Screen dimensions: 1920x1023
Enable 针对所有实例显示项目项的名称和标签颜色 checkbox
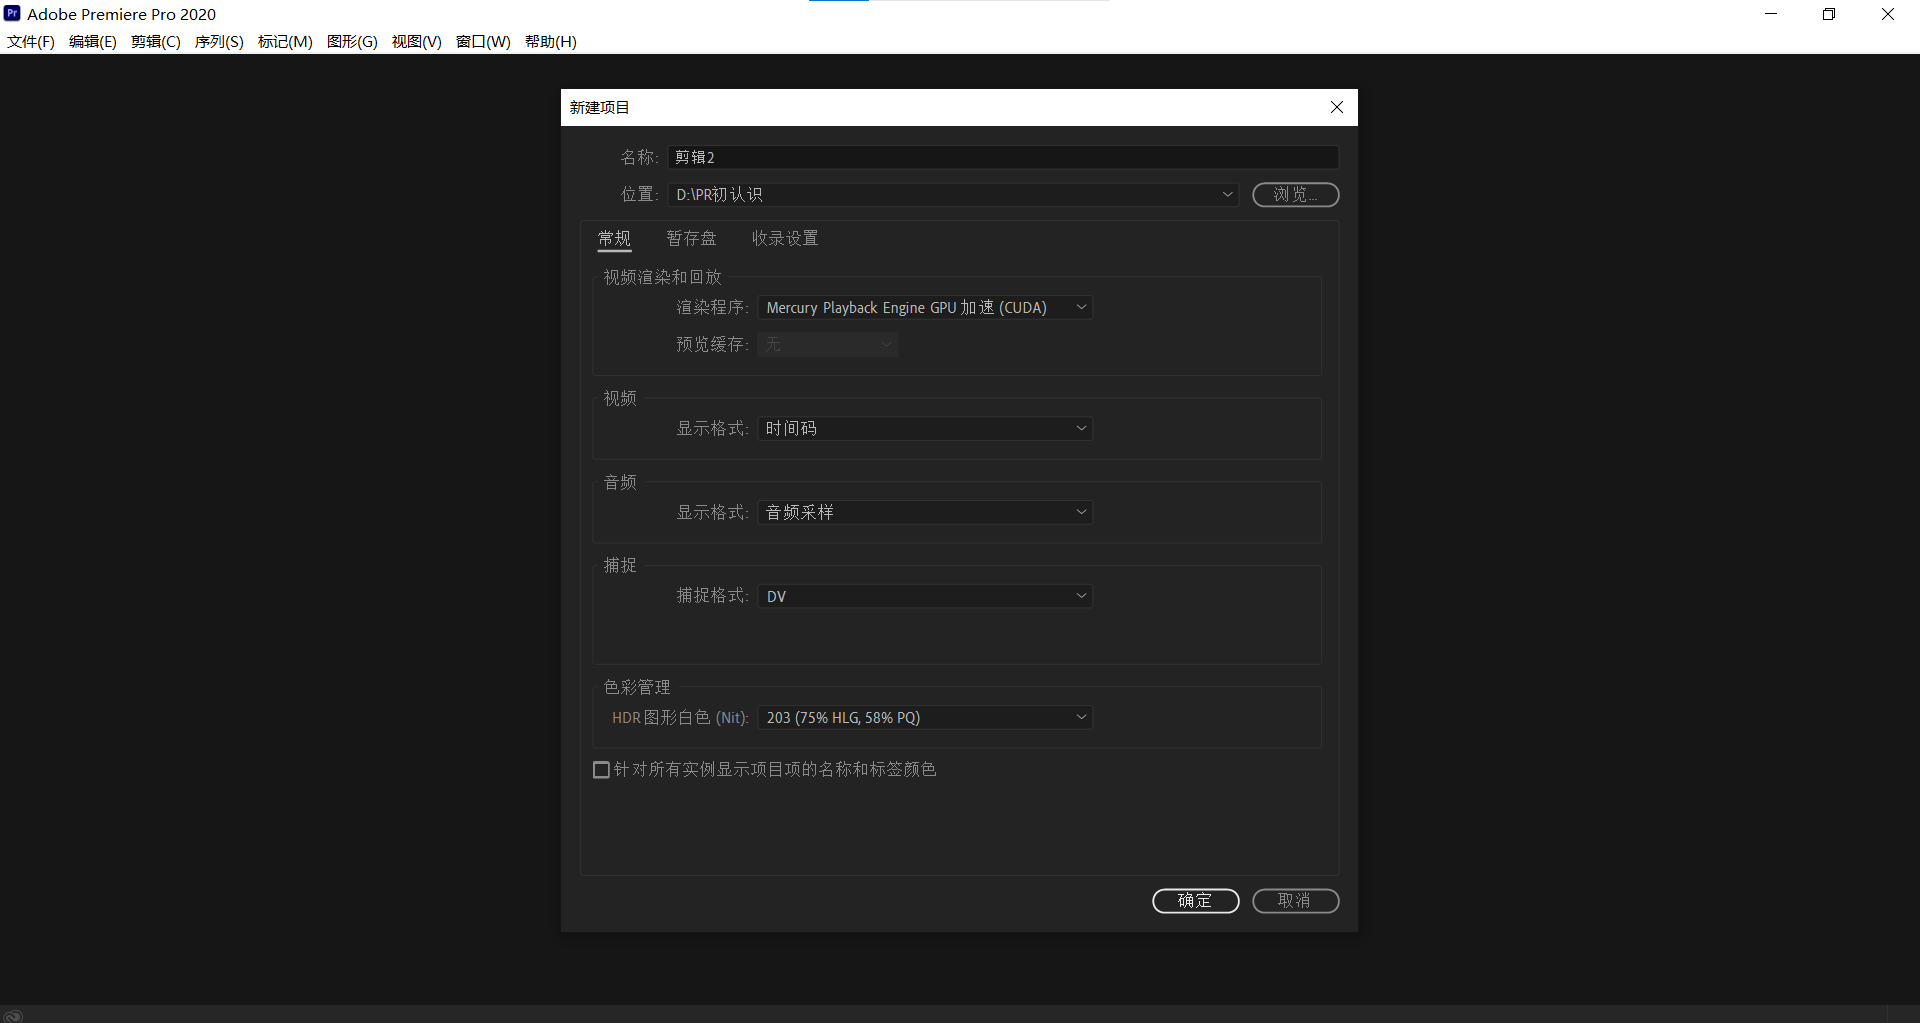[x=601, y=770]
